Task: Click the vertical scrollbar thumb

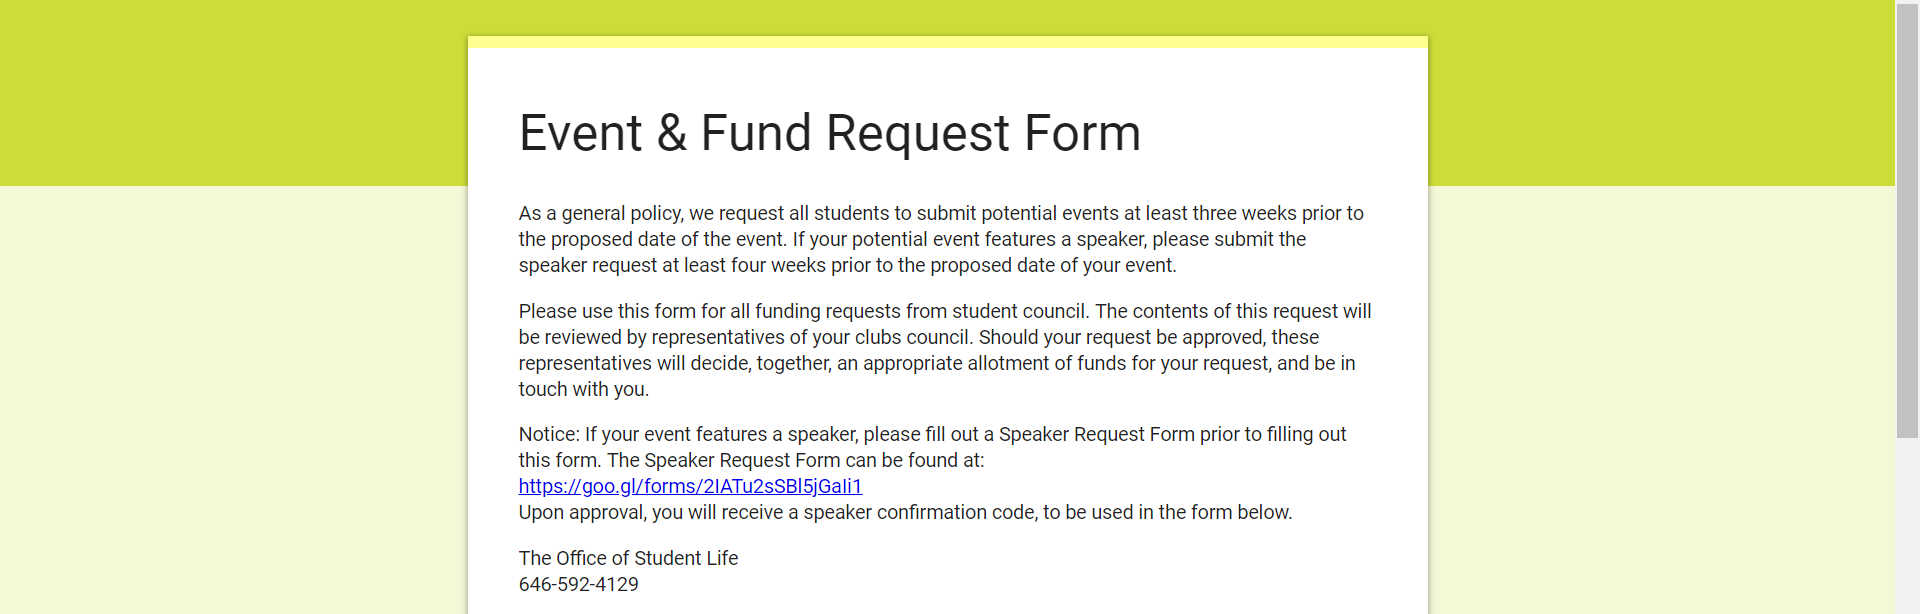Action: [1907, 220]
